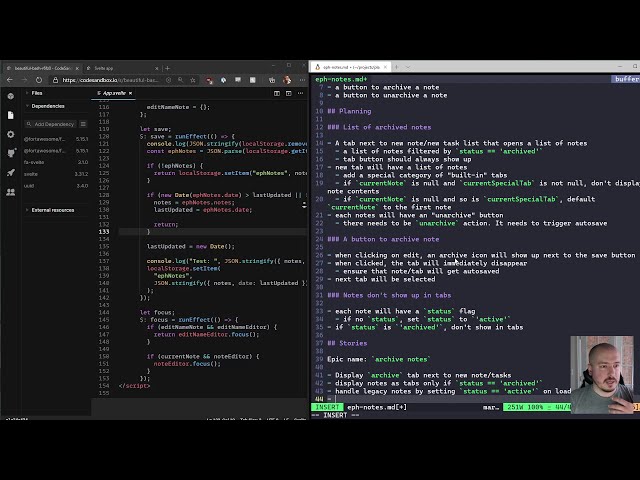Click the 'Epic name: archive notes' line
This screenshot has width=640, height=480.
point(379,359)
